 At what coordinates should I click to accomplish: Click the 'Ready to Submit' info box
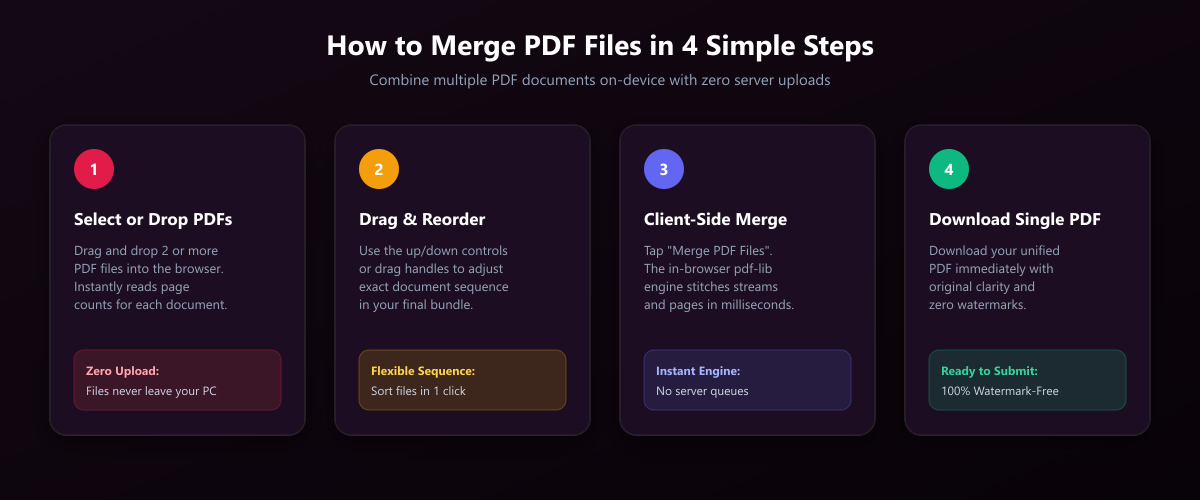[x=1027, y=380]
